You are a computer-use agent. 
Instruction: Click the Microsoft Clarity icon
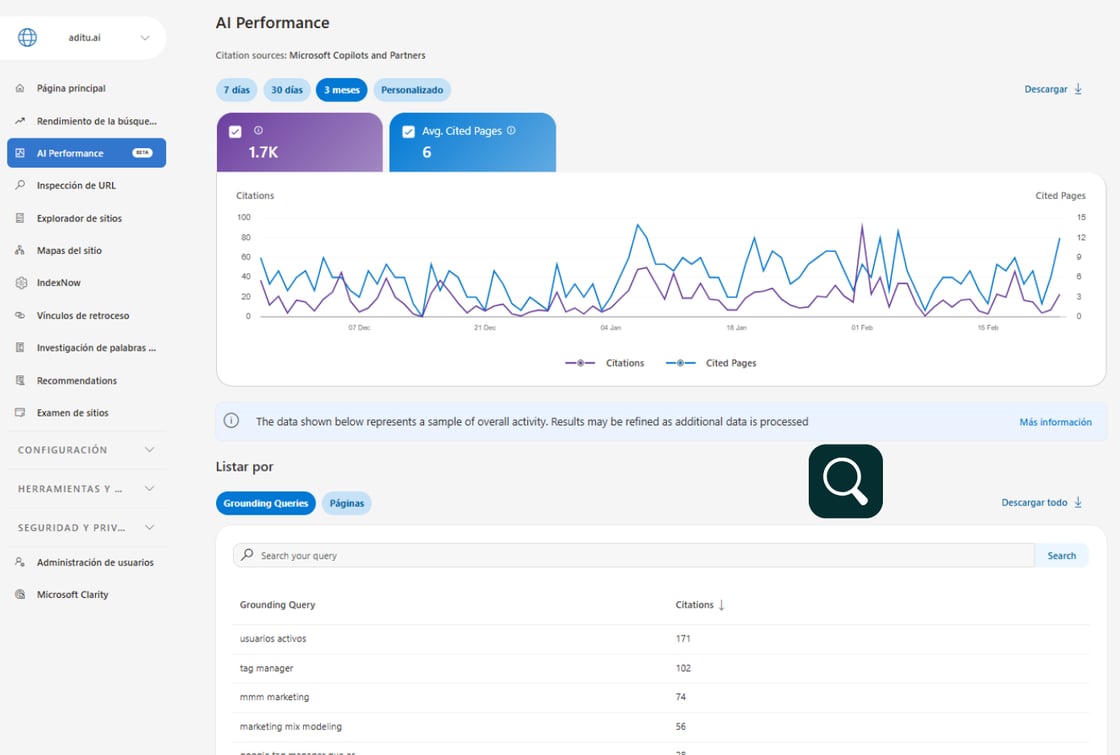click(20, 595)
